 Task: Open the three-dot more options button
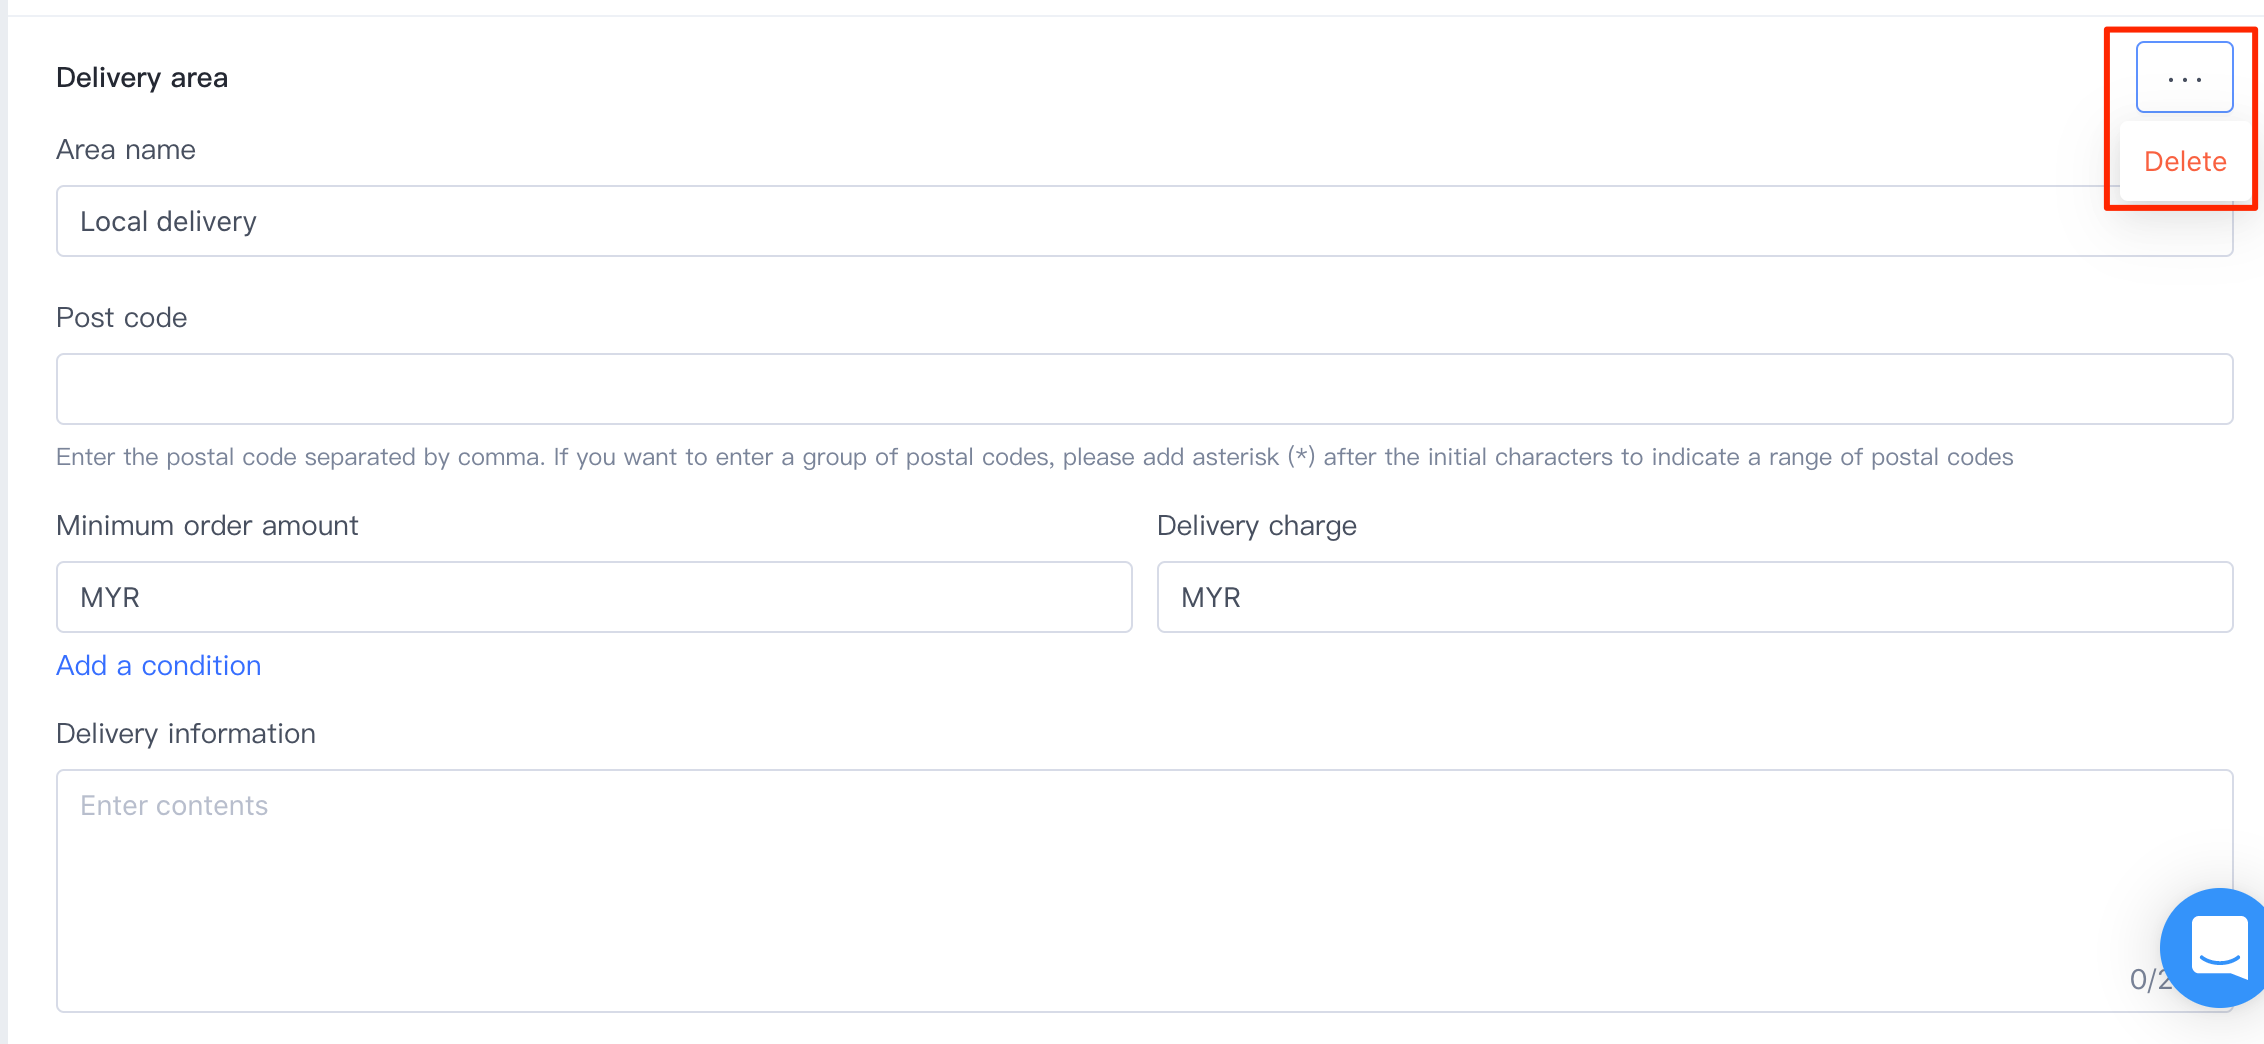tap(2184, 78)
